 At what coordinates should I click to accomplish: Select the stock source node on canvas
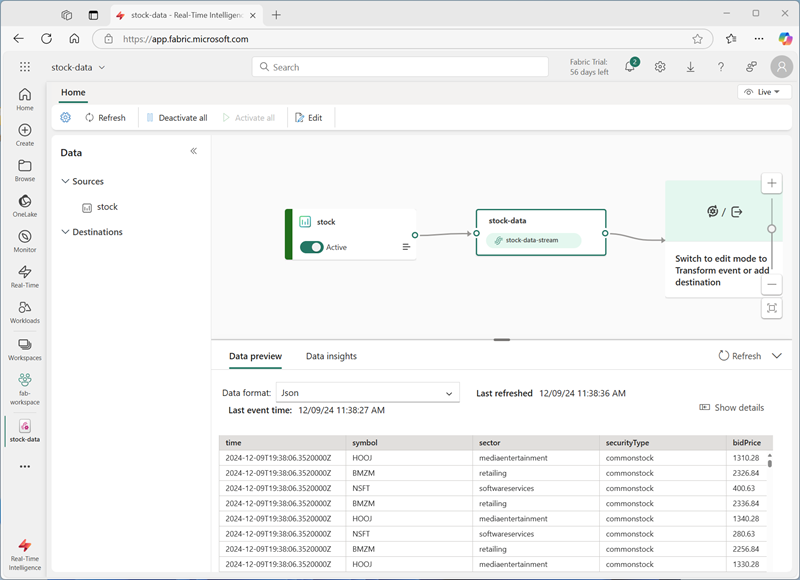(351, 234)
